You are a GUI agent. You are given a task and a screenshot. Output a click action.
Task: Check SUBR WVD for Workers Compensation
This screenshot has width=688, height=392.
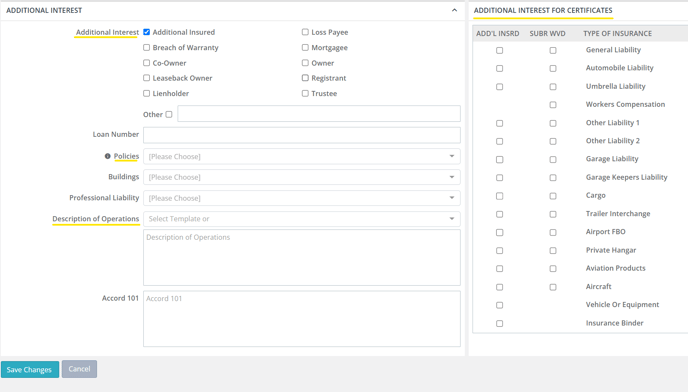click(x=553, y=105)
